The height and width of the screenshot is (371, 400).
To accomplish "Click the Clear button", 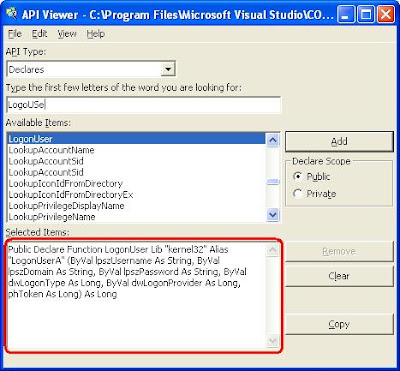I will point(339,276).
